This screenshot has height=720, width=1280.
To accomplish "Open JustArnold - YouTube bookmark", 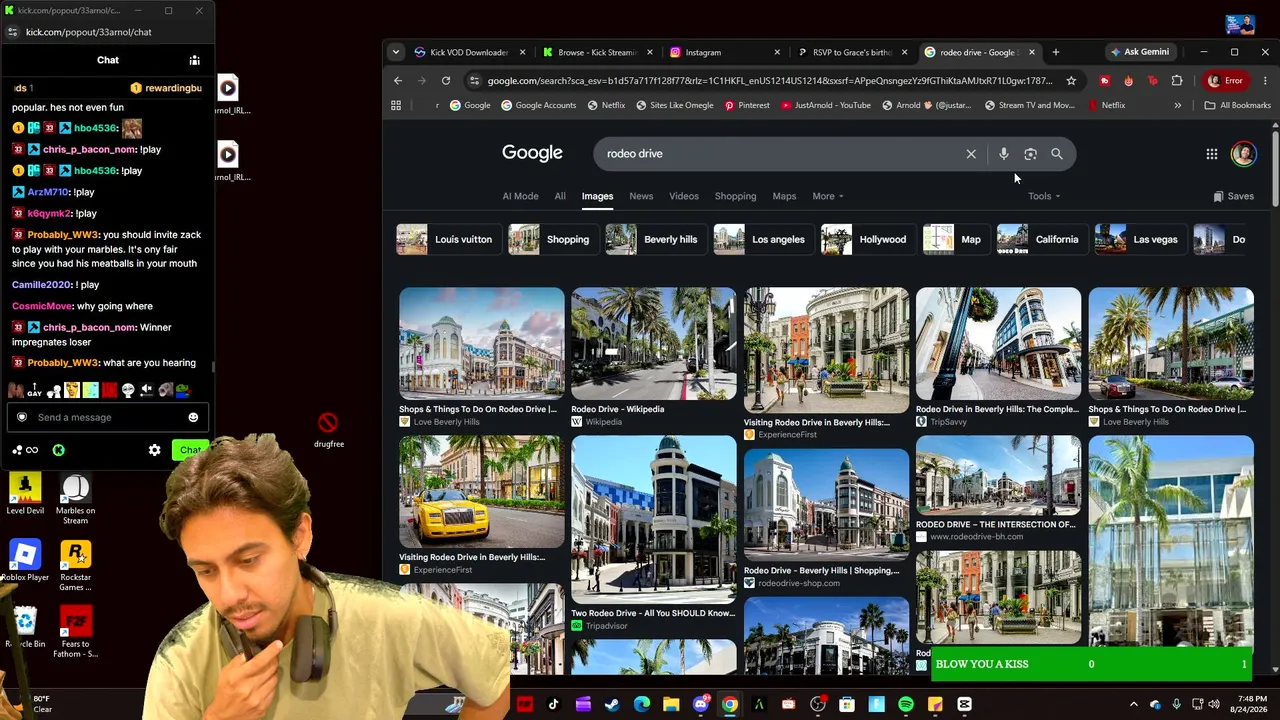I will point(826,105).
